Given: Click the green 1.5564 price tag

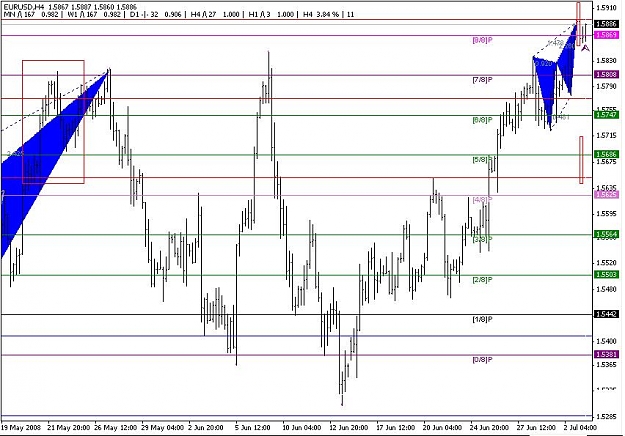Looking at the screenshot, I should click(607, 234).
